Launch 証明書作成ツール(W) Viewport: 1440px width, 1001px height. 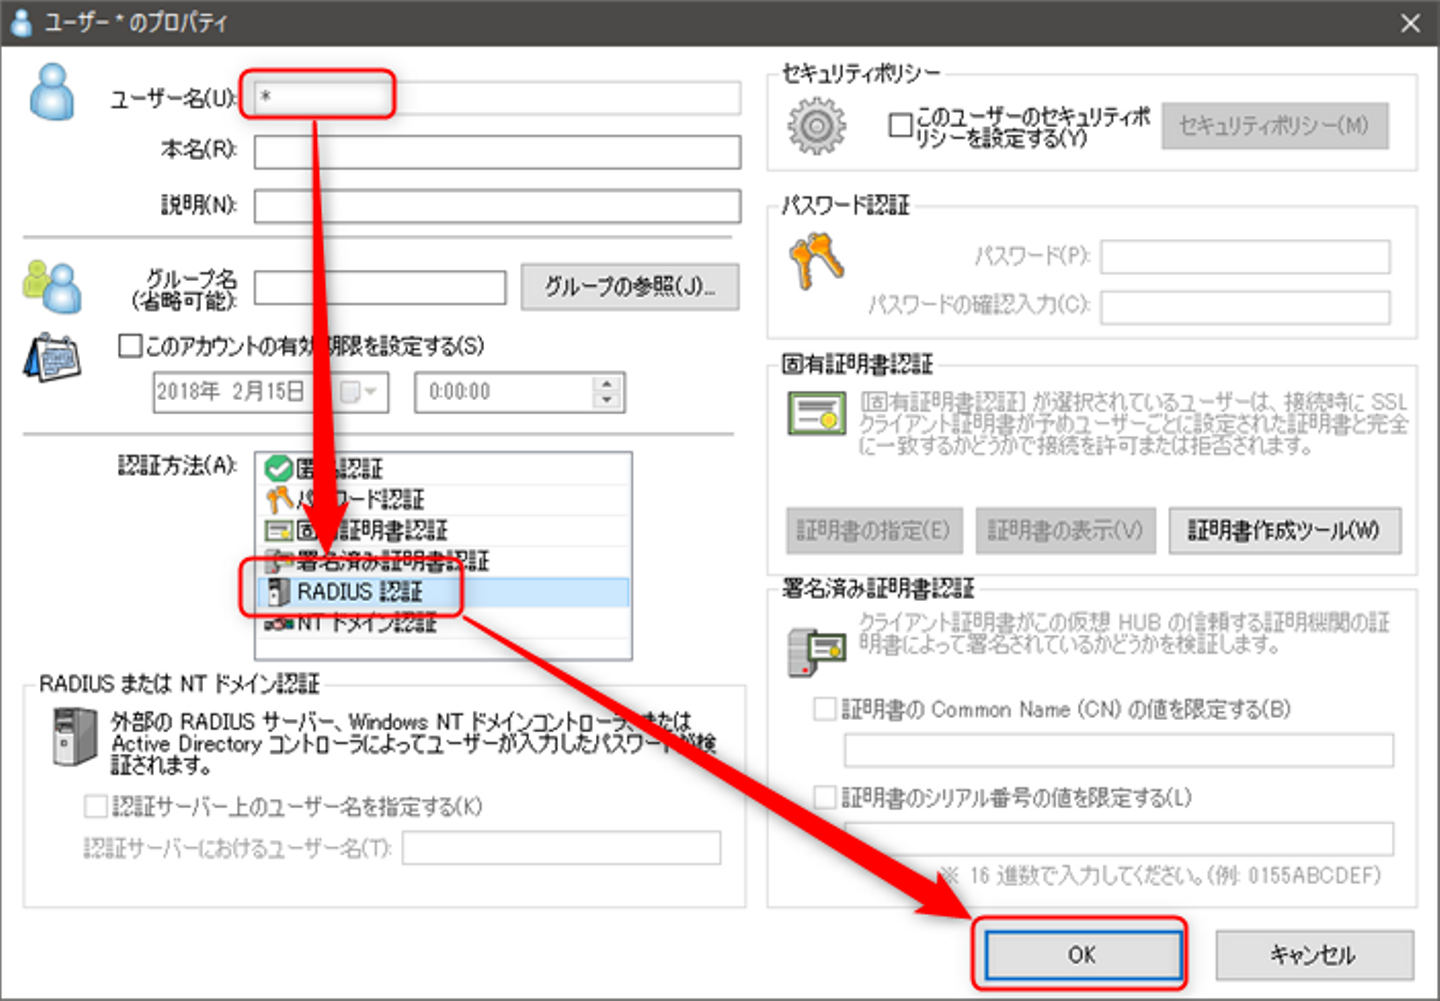pyautogui.click(x=1284, y=530)
